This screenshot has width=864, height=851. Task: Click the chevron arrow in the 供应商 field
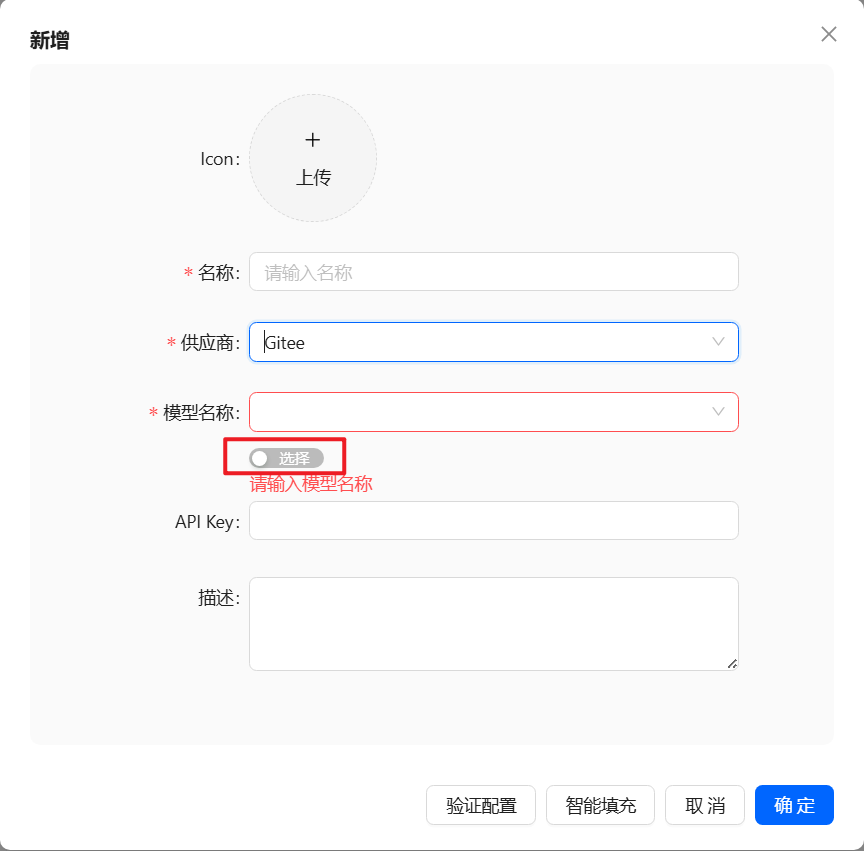[718, 342]
